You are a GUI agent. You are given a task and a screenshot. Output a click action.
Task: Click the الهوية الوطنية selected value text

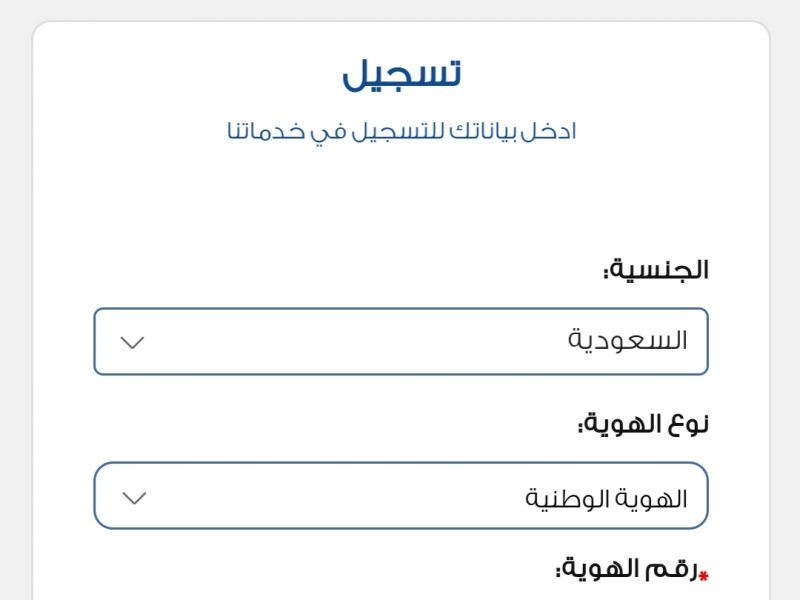(x=606, y=498)
